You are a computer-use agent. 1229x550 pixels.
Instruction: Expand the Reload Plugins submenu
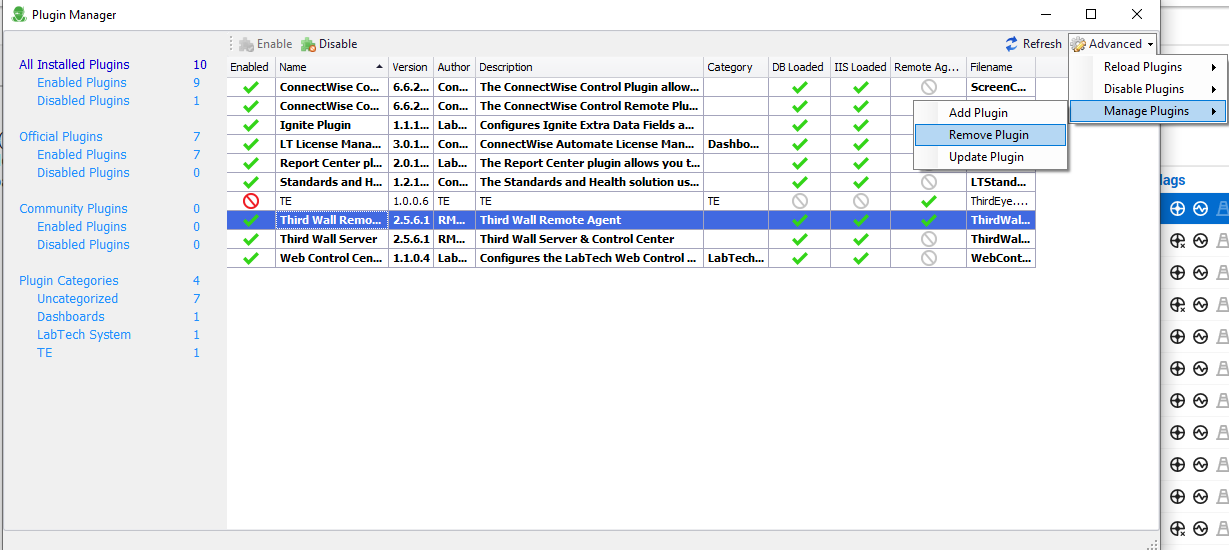(1148, 67)
